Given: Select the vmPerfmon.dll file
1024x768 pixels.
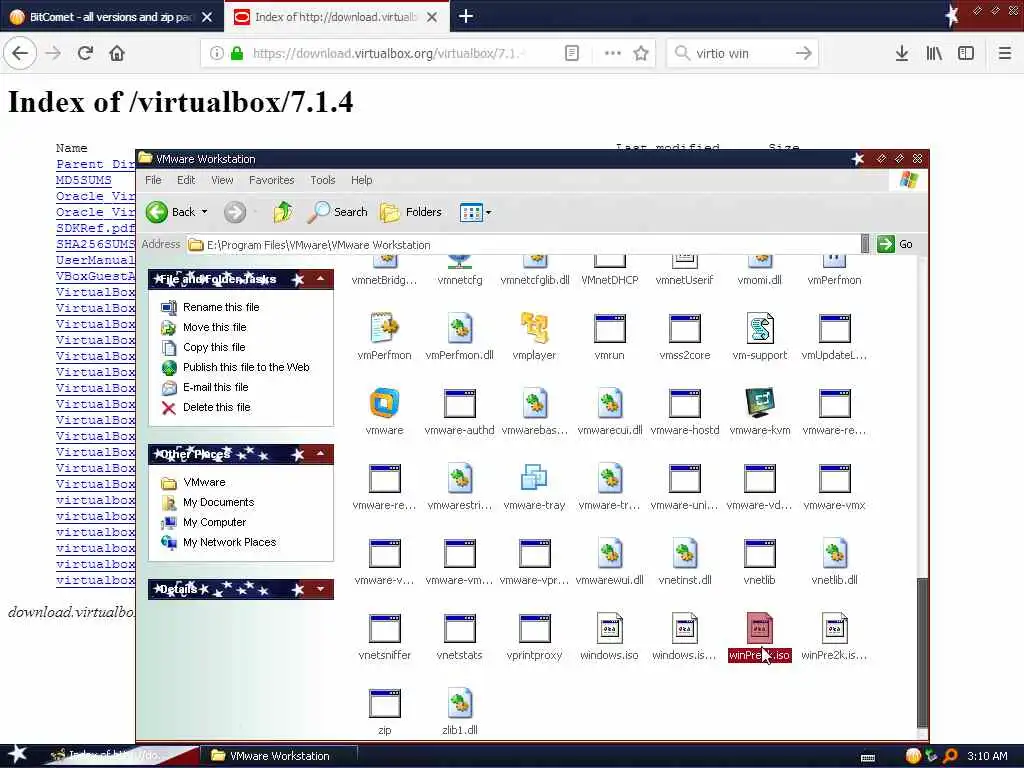Looking at the screenshot, I should (x=459, y=328).
